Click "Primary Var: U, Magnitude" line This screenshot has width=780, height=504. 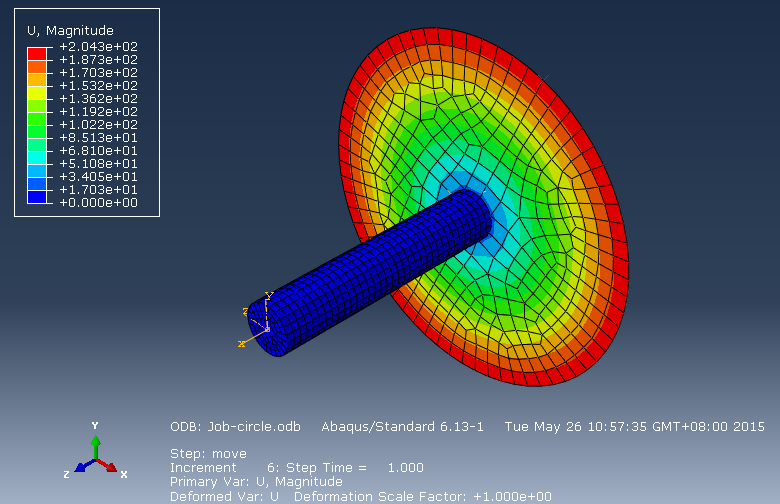256,482
